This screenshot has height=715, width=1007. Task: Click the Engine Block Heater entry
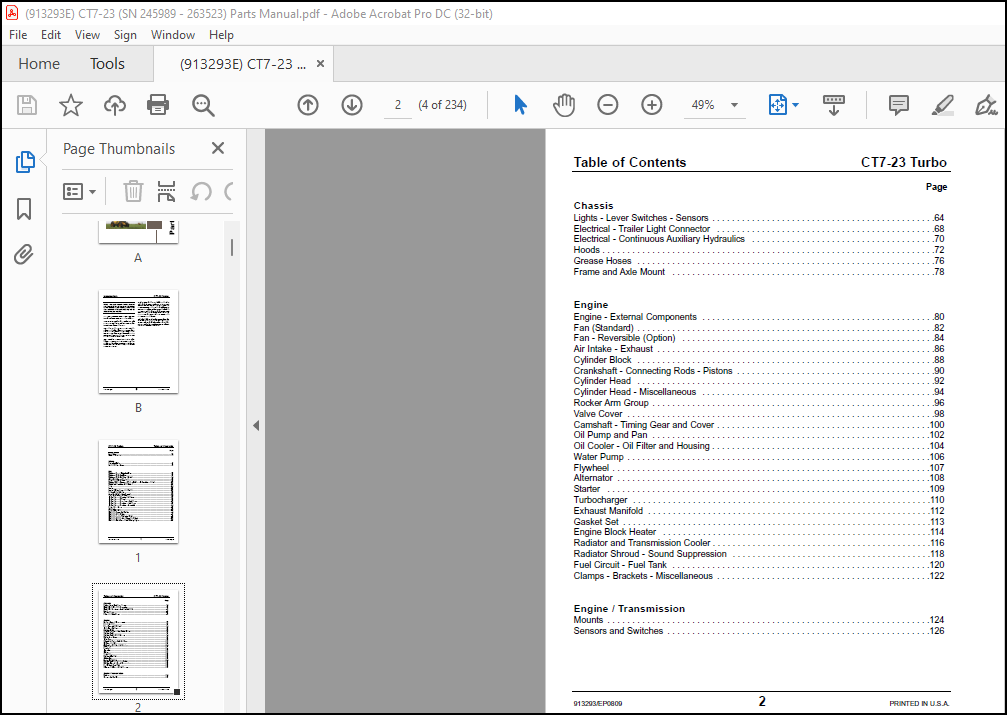tap(758, 532)
